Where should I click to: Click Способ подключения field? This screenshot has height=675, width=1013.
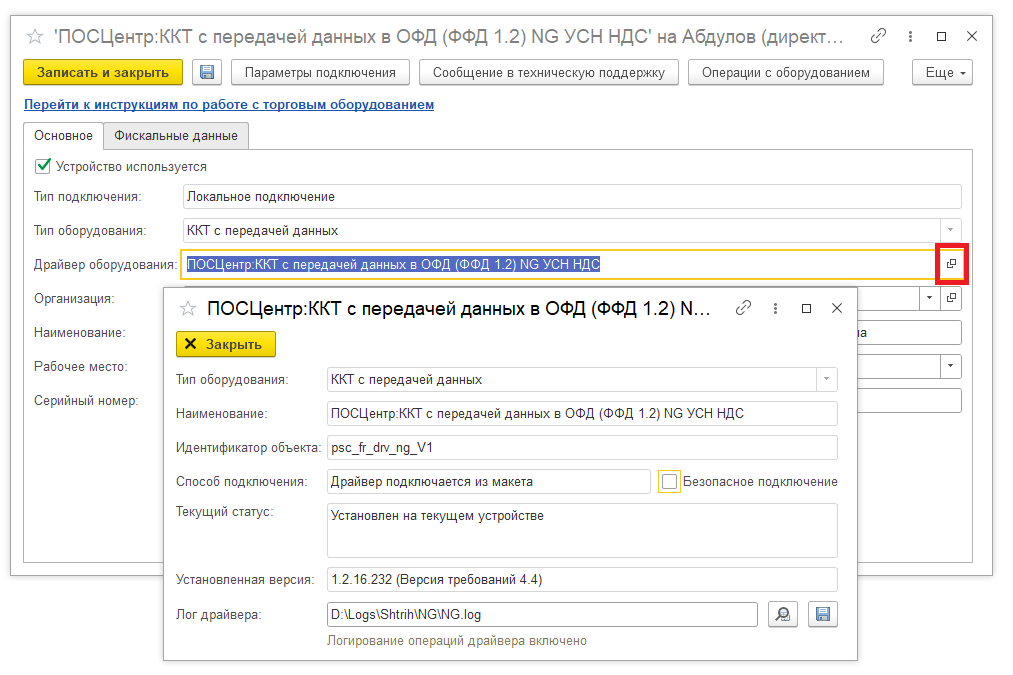point(488,482)
